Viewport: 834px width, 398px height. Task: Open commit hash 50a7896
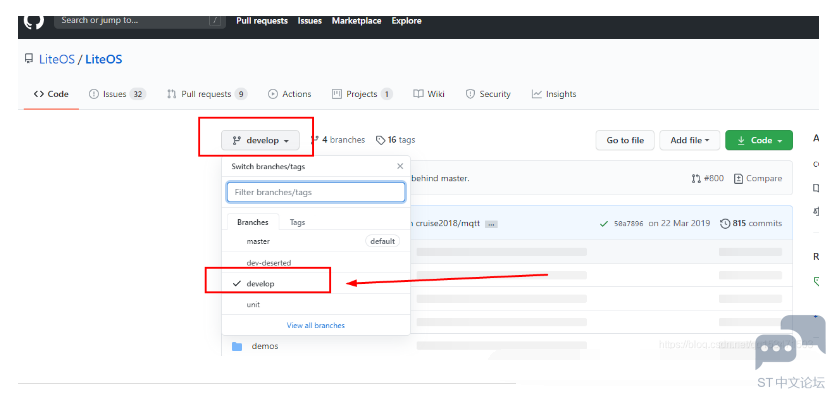pos(629,223)
